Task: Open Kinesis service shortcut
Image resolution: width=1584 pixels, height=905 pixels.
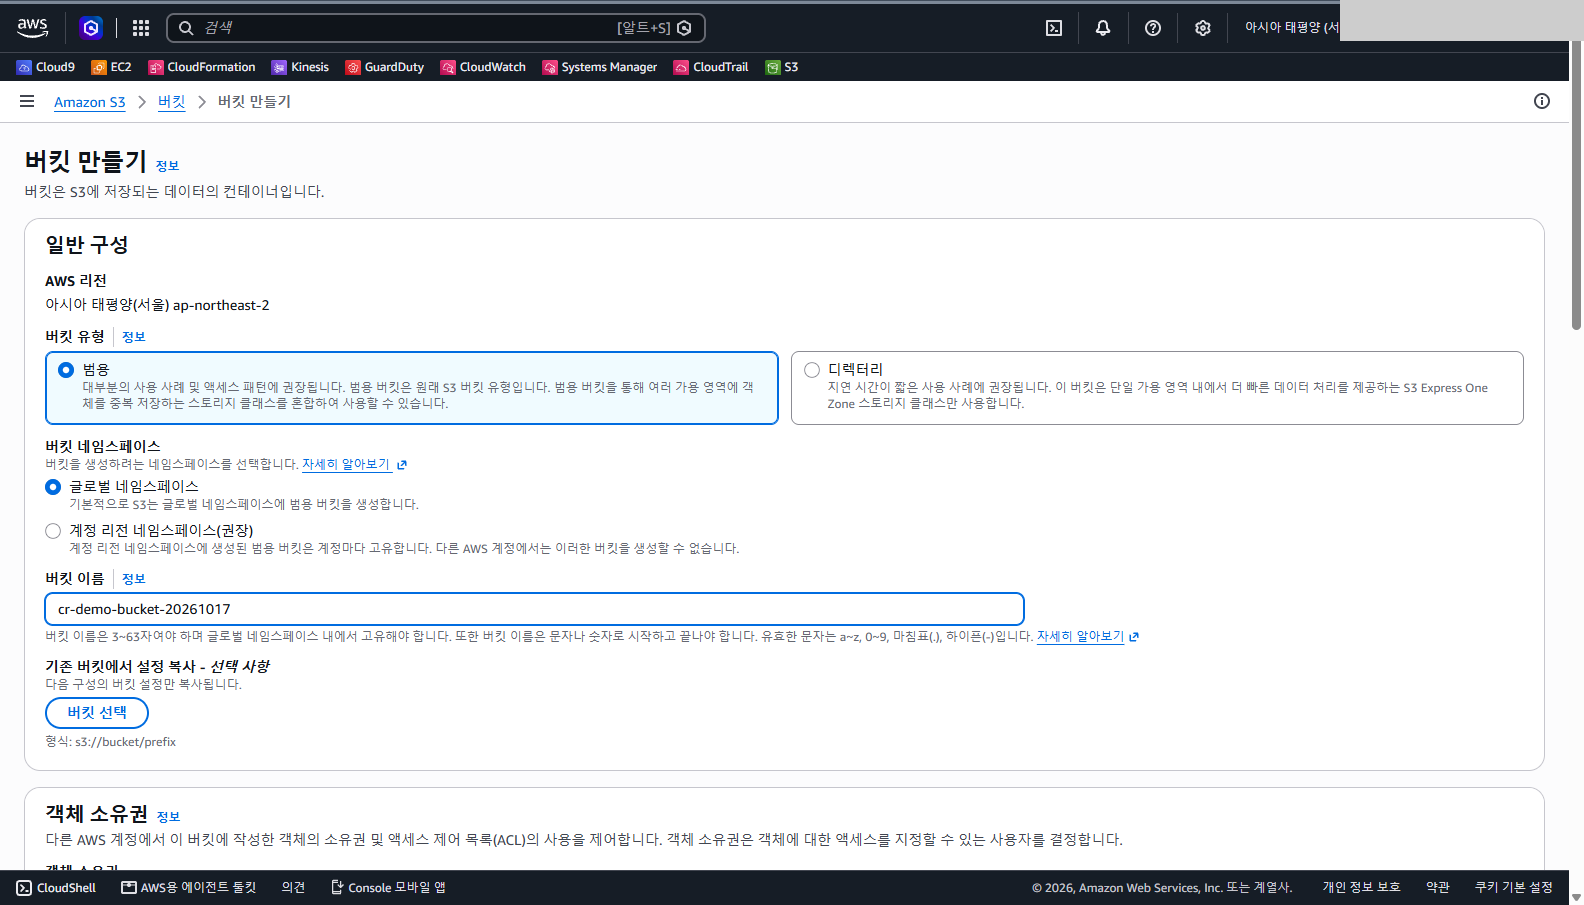Action: [300, 67]
